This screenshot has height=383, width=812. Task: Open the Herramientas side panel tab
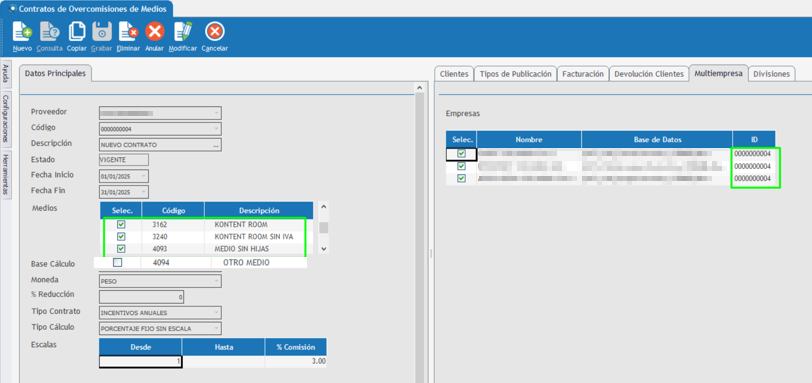(x=5, y=174)
